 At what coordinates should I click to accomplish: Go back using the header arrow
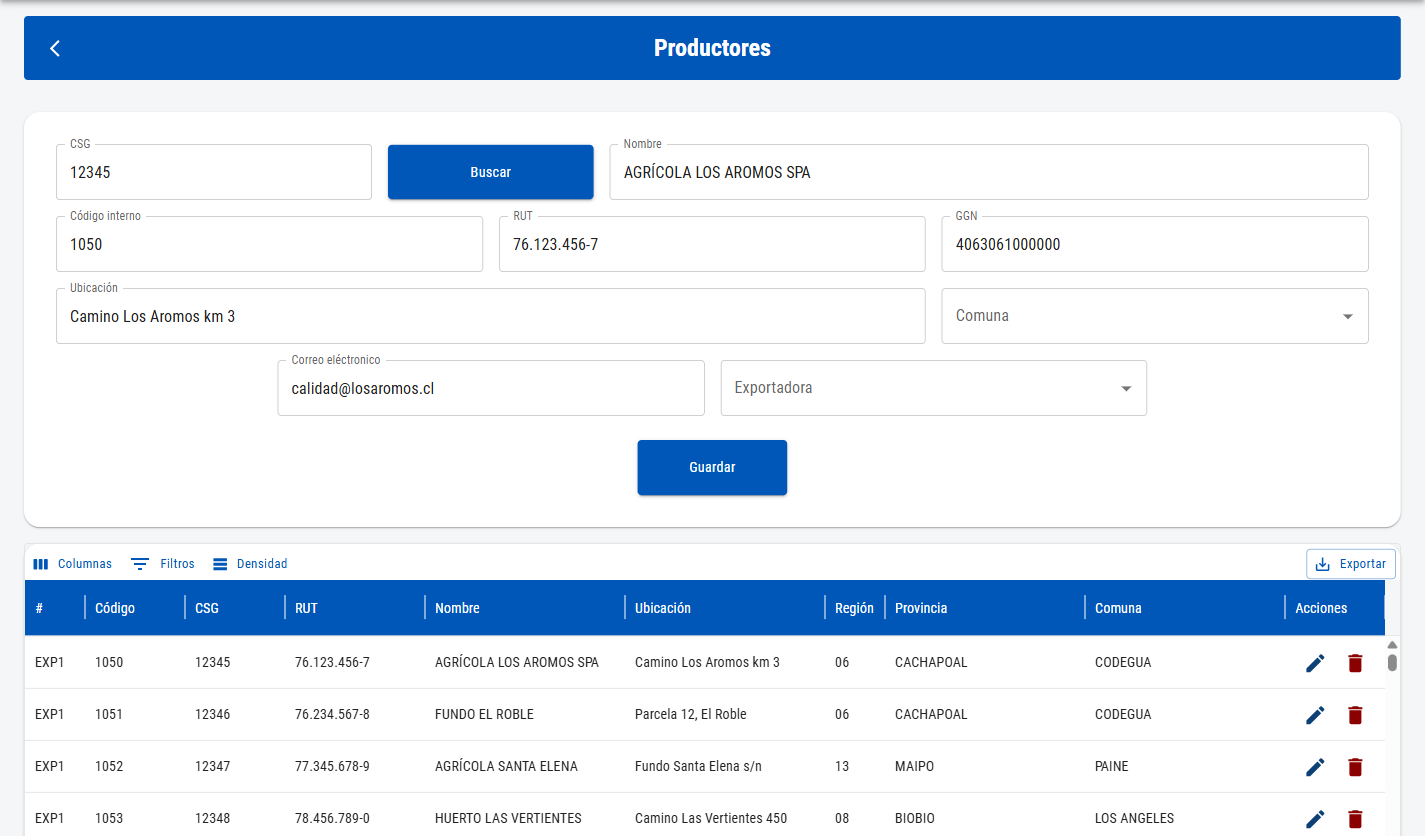point(55,48)
